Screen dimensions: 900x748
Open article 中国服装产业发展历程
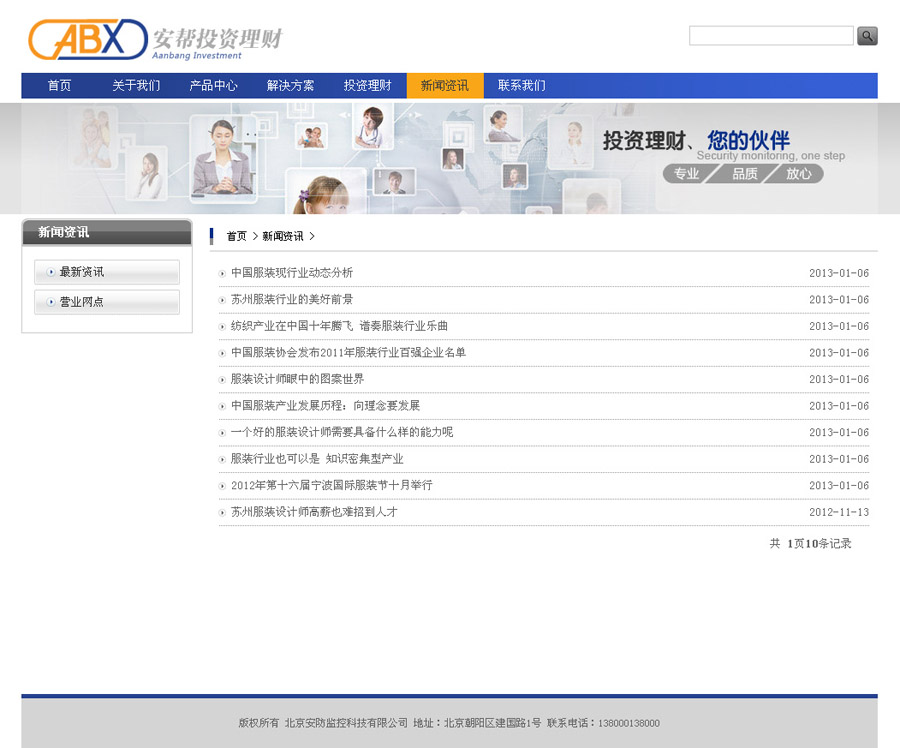point(325,405)
